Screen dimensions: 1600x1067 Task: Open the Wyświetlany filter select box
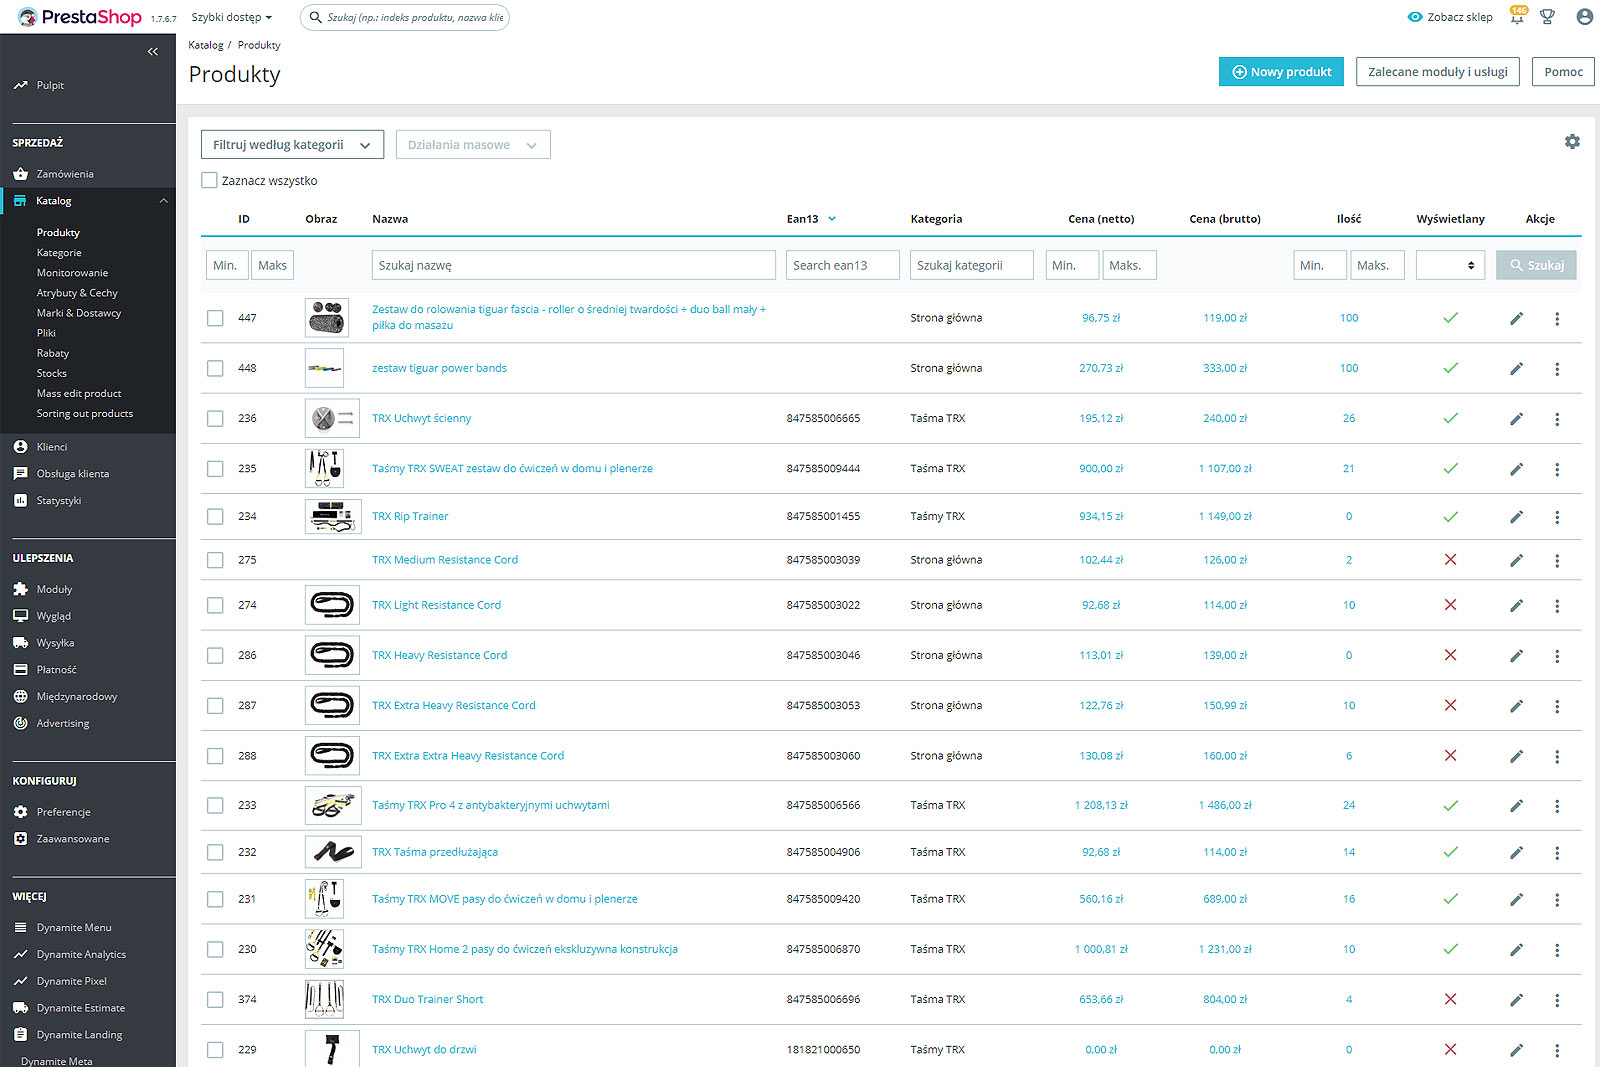point(1450,265)
